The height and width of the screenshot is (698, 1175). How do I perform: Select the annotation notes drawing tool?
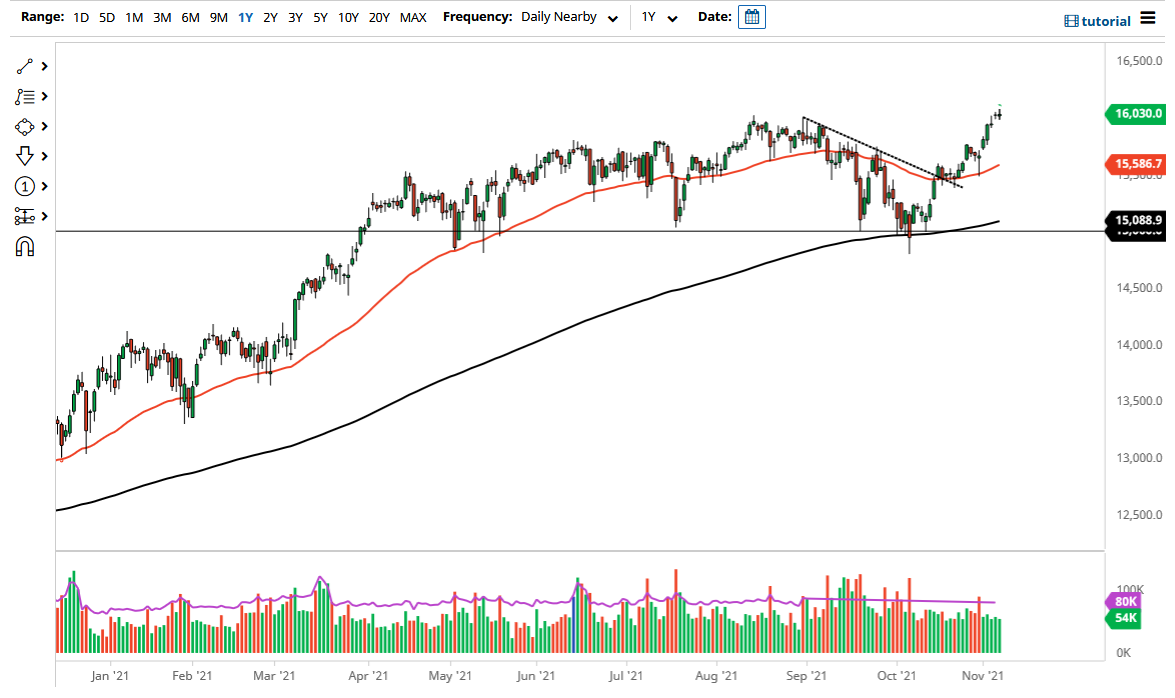tap(26, 96)
